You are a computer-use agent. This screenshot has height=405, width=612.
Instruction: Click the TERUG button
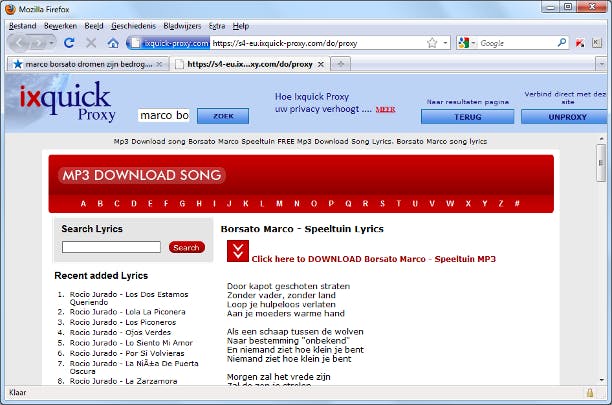tap(467, 117)
